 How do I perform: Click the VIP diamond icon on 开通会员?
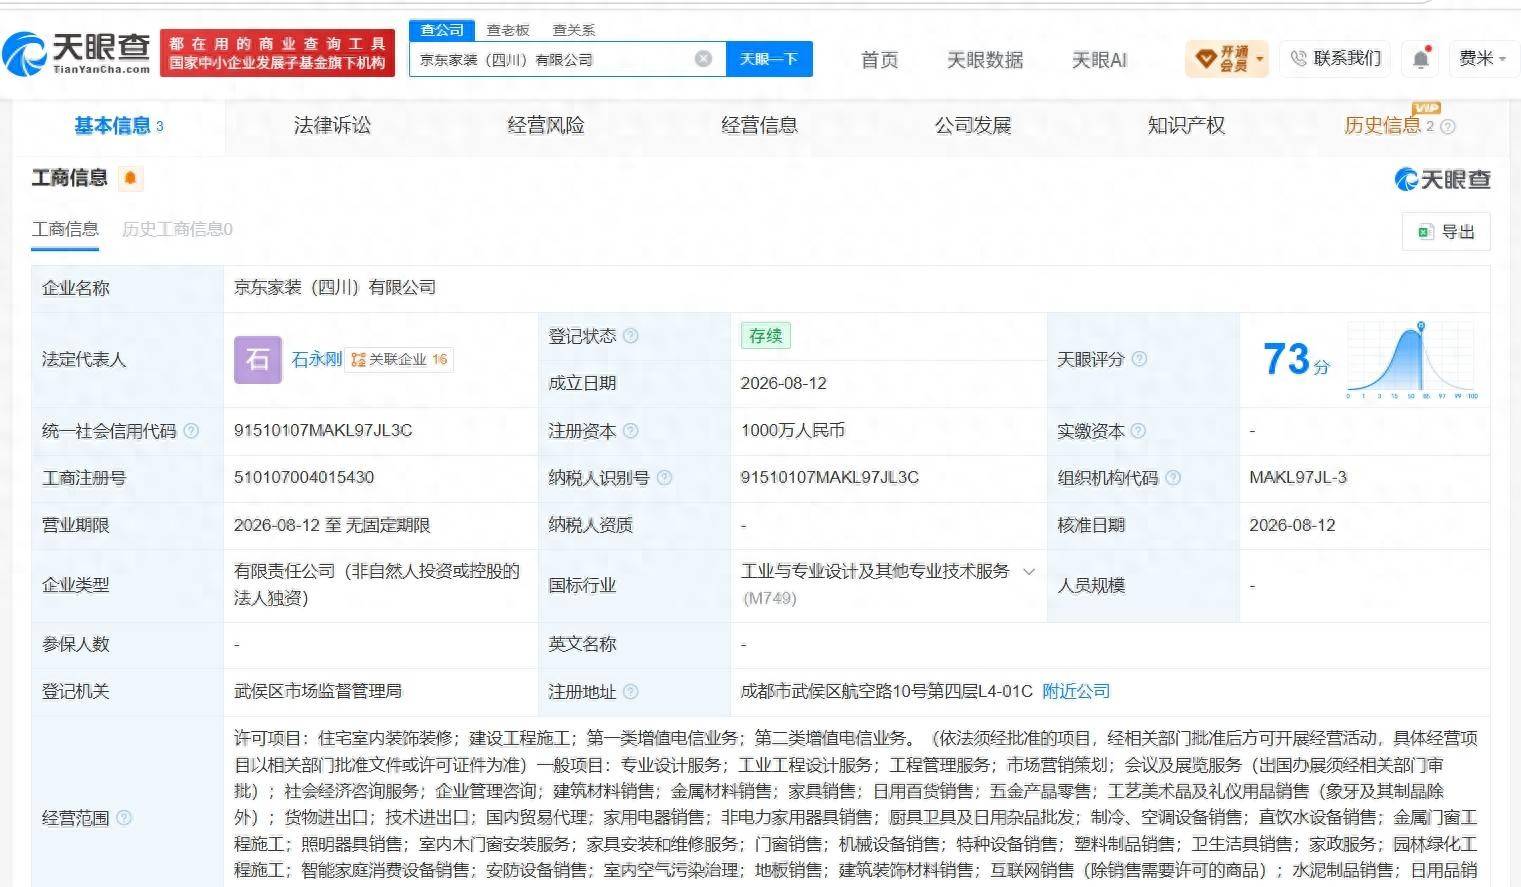point(1206,59)
